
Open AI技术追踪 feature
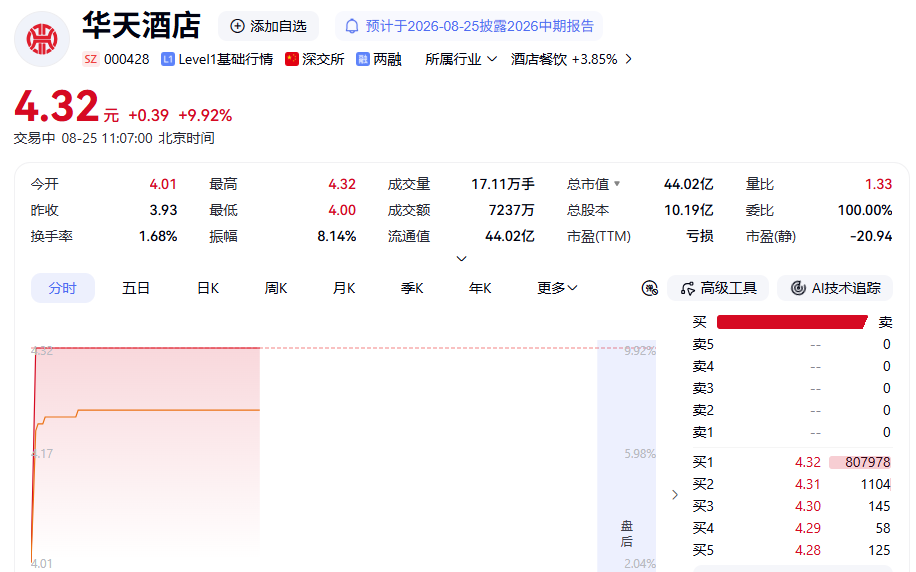click(x=835, y=288)
